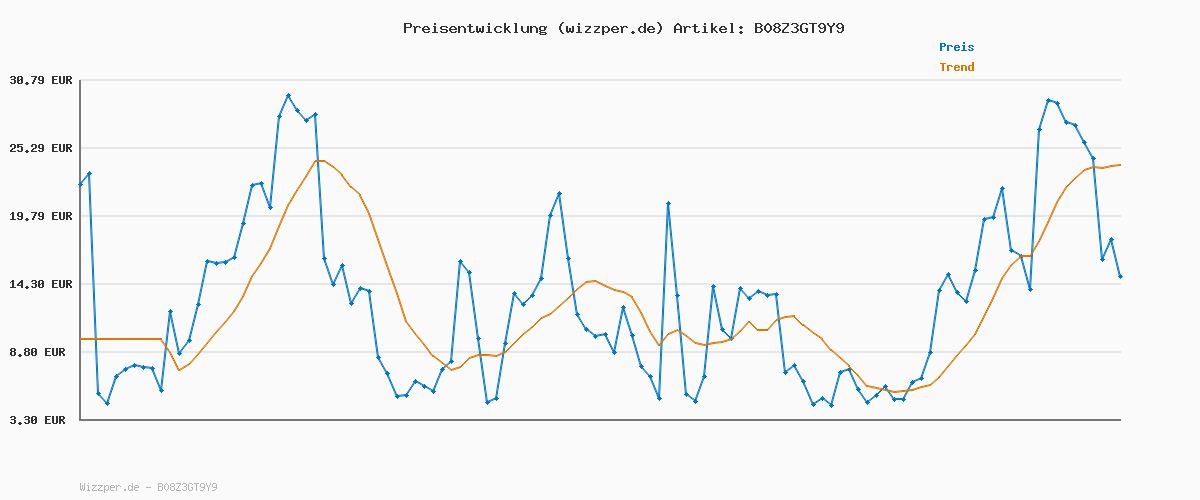1200x500 pixels.
Task: Click the isolated blue spike mid-chart
Action: coord(668,204)
